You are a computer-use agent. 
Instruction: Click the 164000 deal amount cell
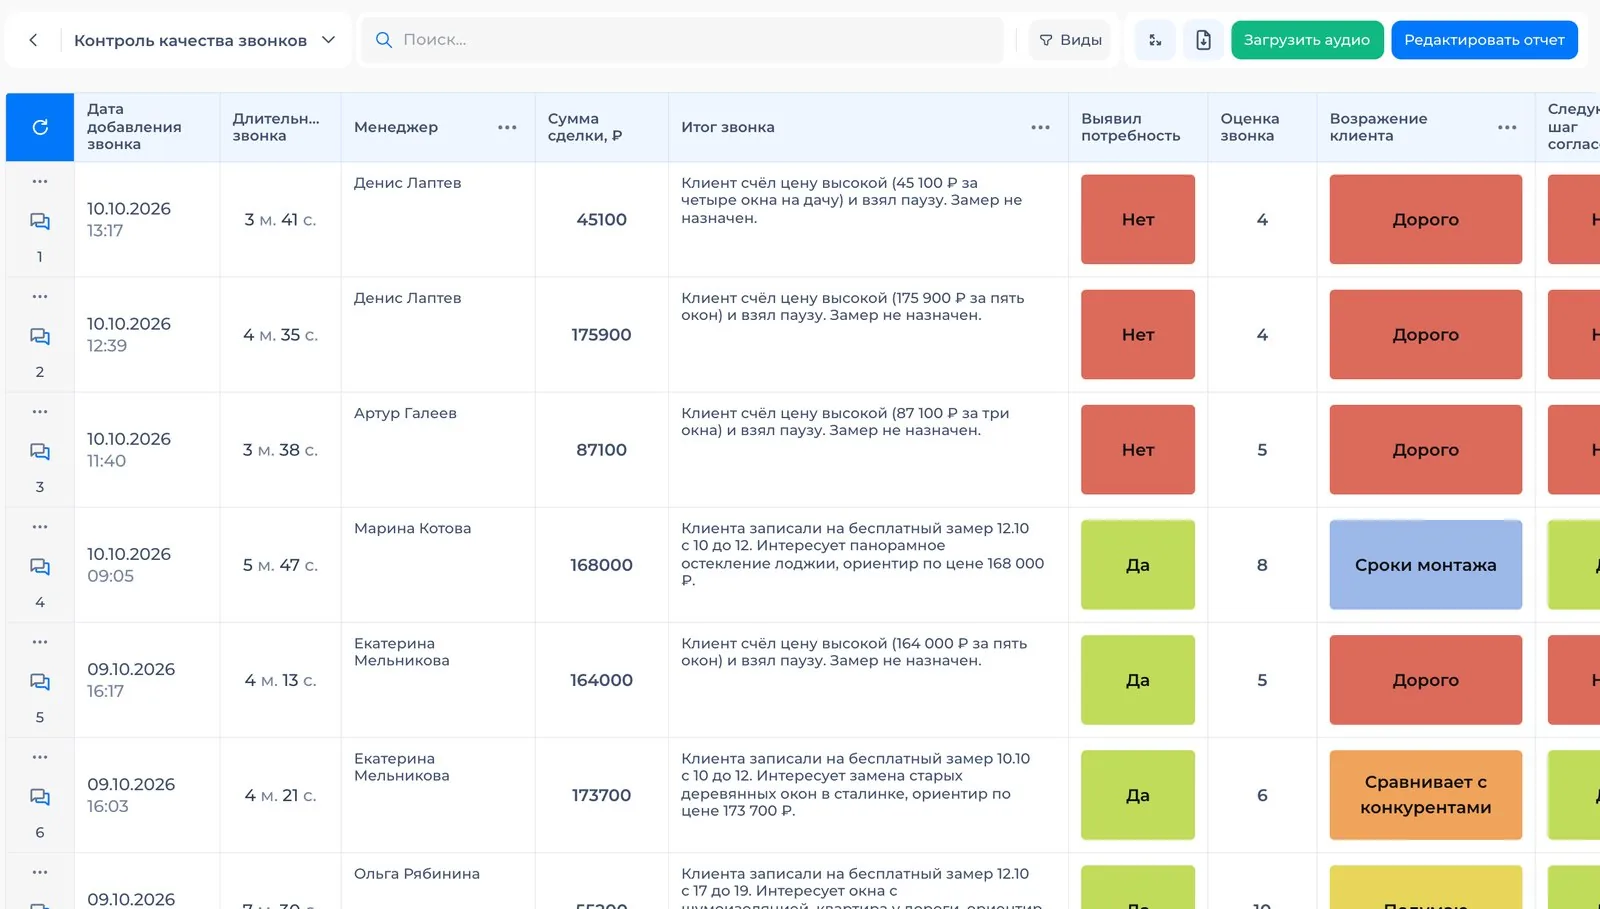601,680
